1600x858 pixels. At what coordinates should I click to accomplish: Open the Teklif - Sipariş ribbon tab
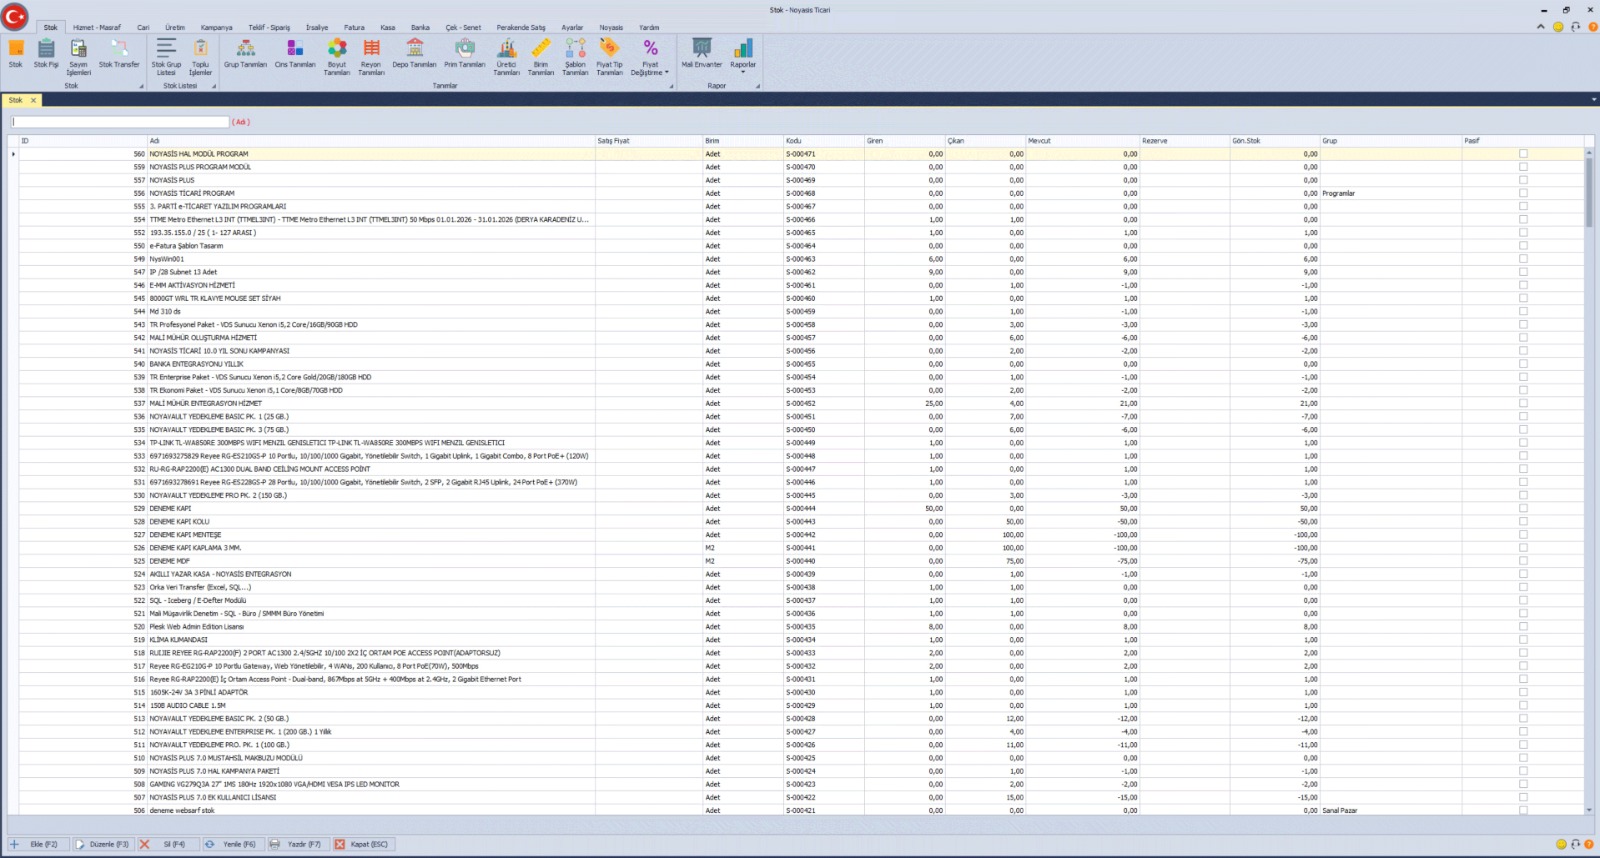(x=269, y=28)
